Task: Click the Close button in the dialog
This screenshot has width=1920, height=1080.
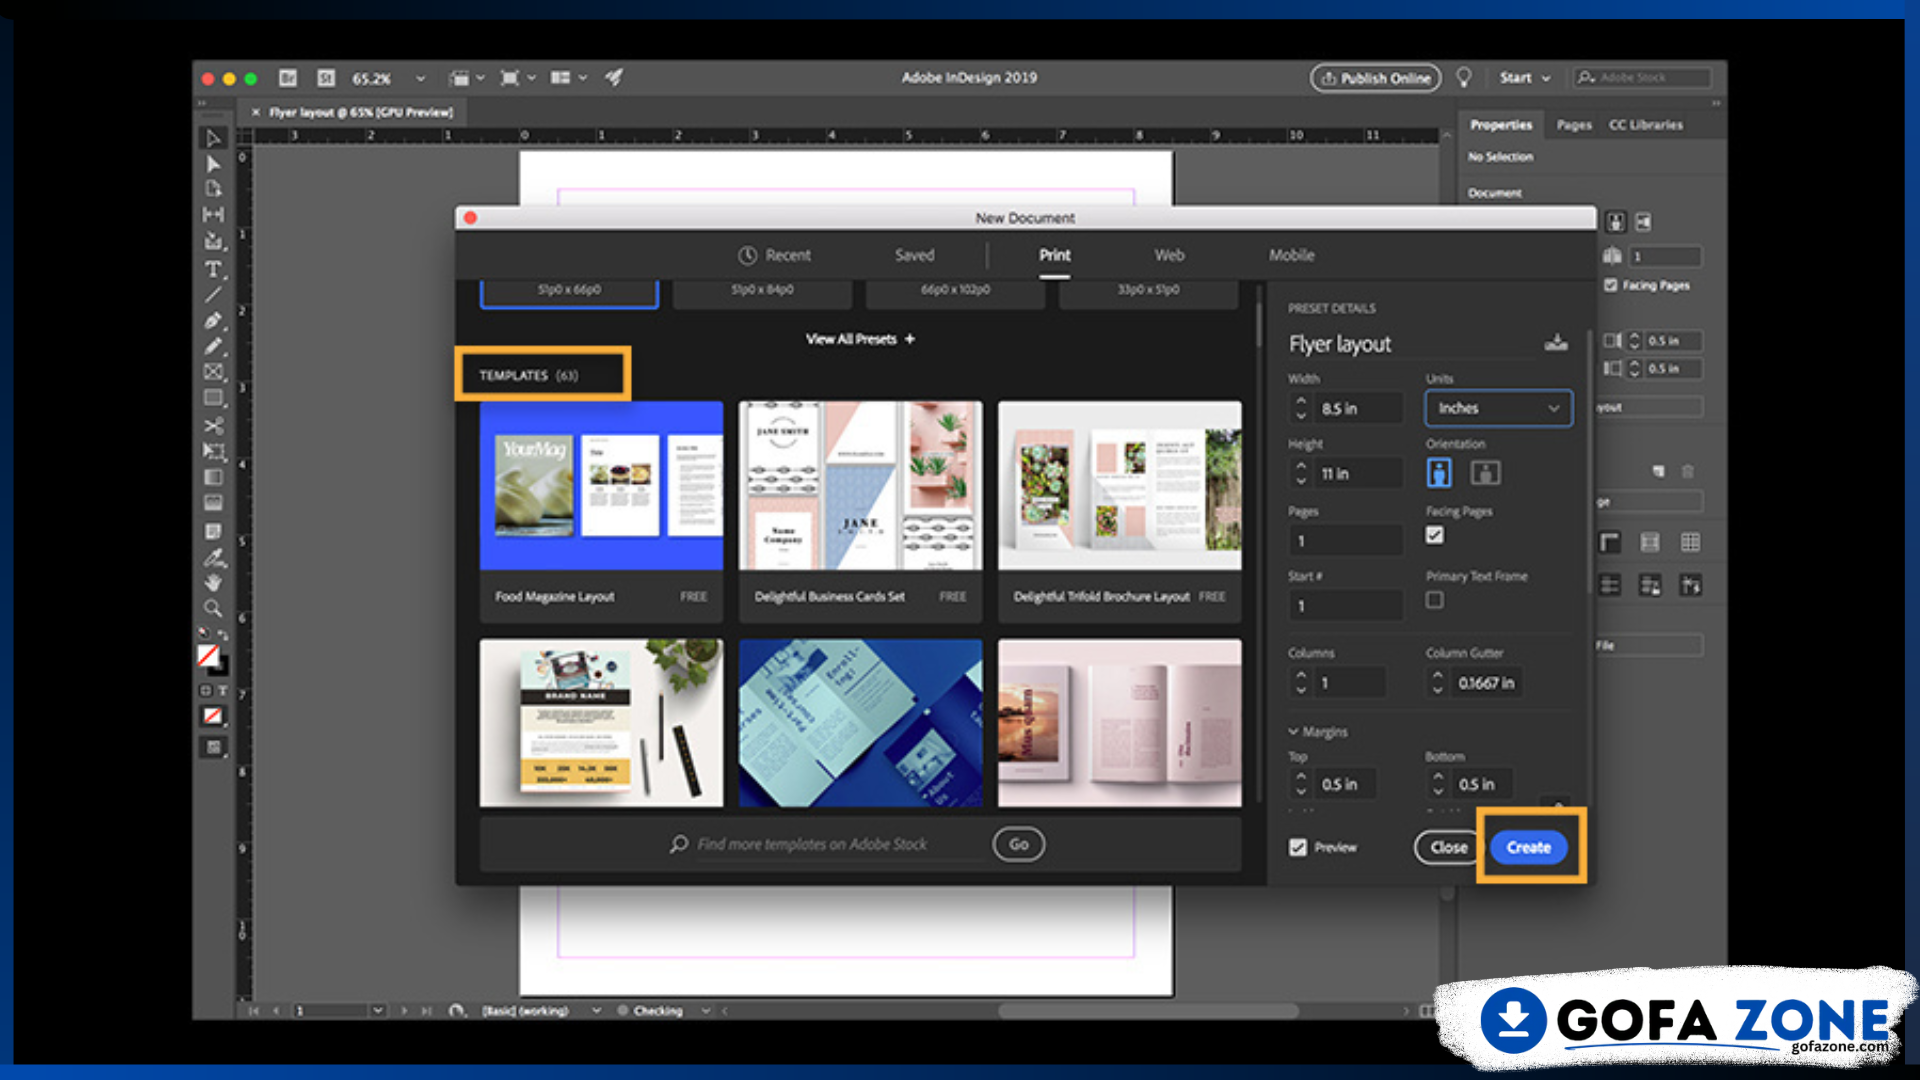Action: pos(1448,847)
